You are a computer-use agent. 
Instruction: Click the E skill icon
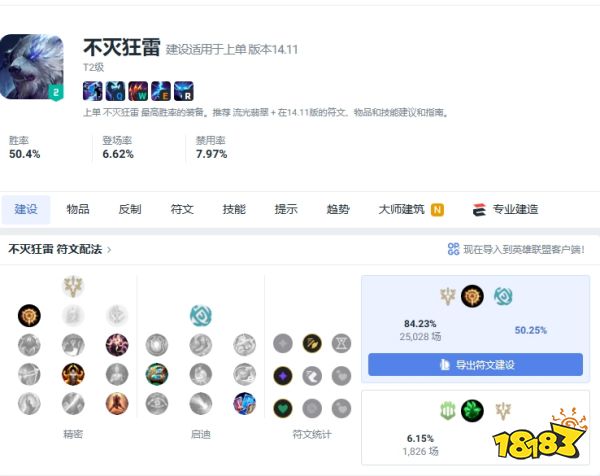(x=161, y=91)
